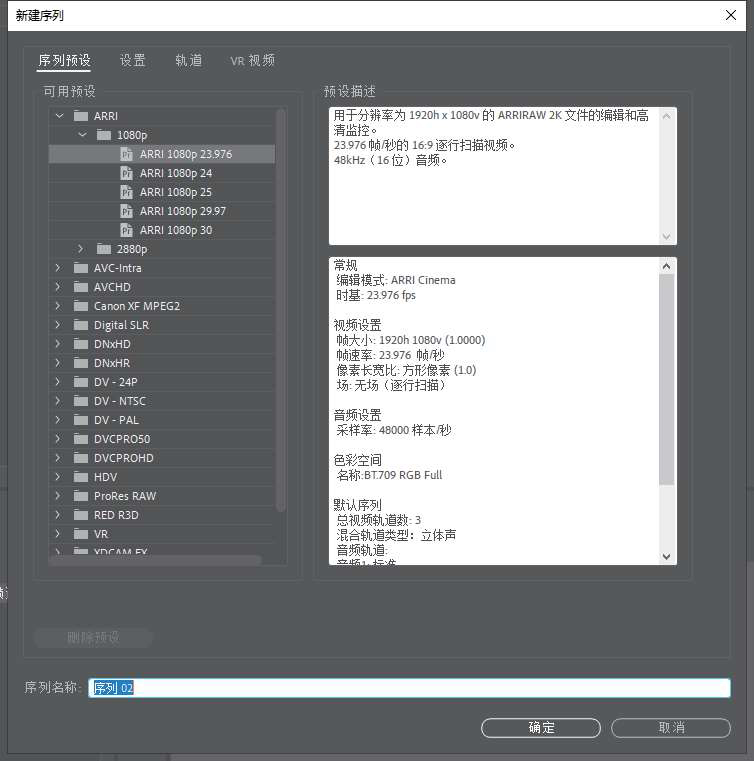
Task: Click the DV - 24P folder icon
Action: point(81,382)
